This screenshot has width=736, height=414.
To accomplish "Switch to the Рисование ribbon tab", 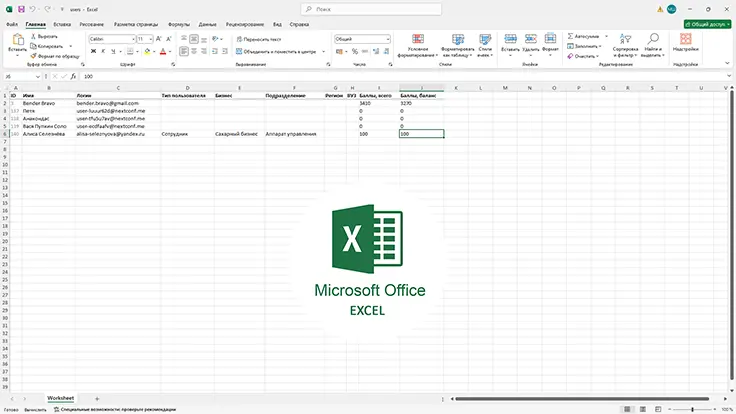I will tap(92, 24).
